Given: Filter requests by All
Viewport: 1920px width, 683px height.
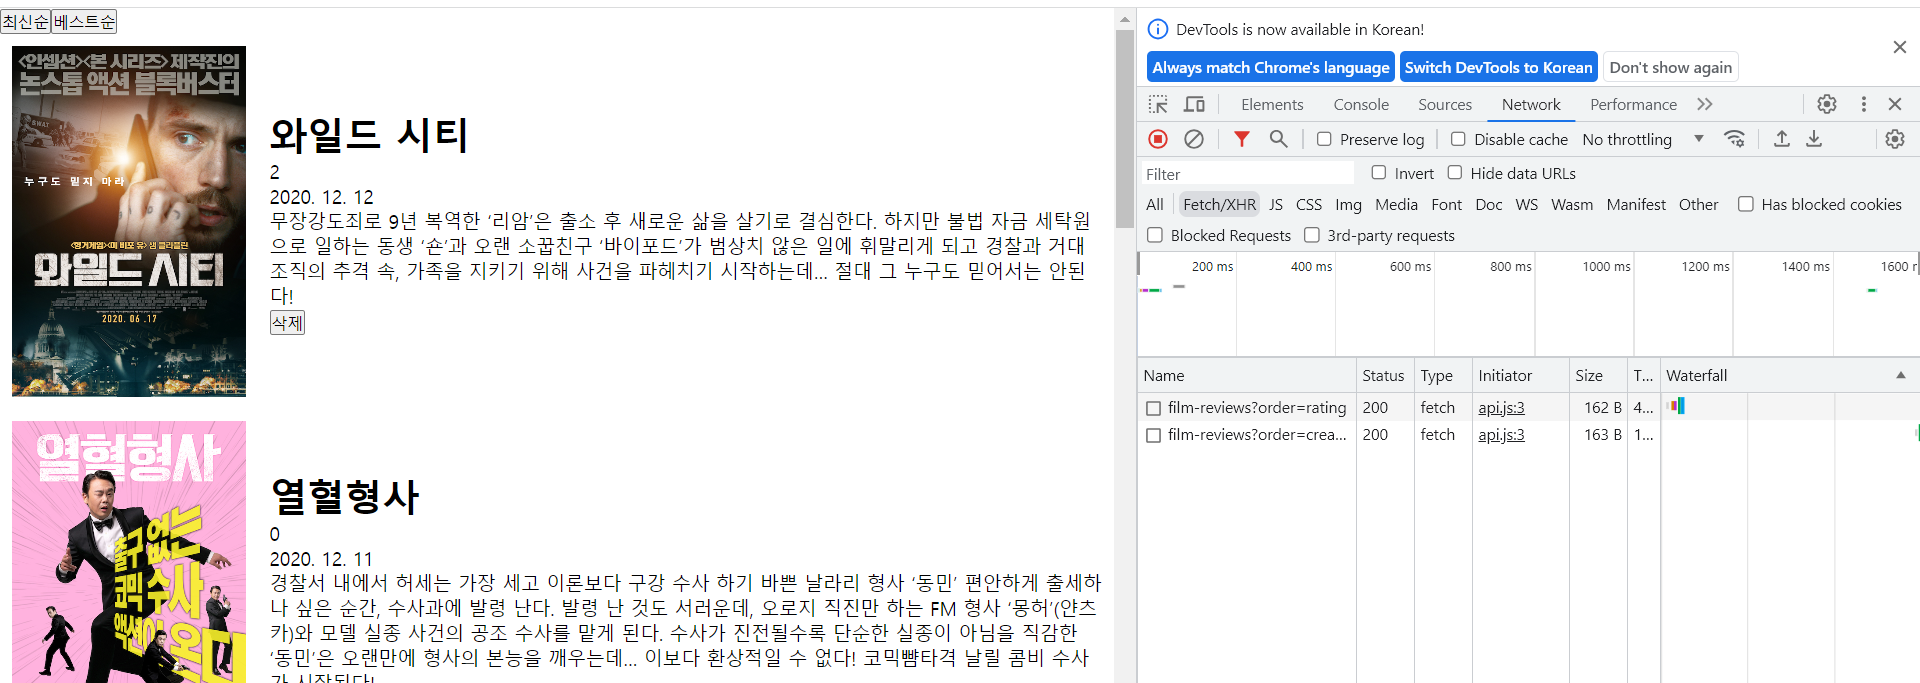Looking at the screenshot, I should [1155, 204].
